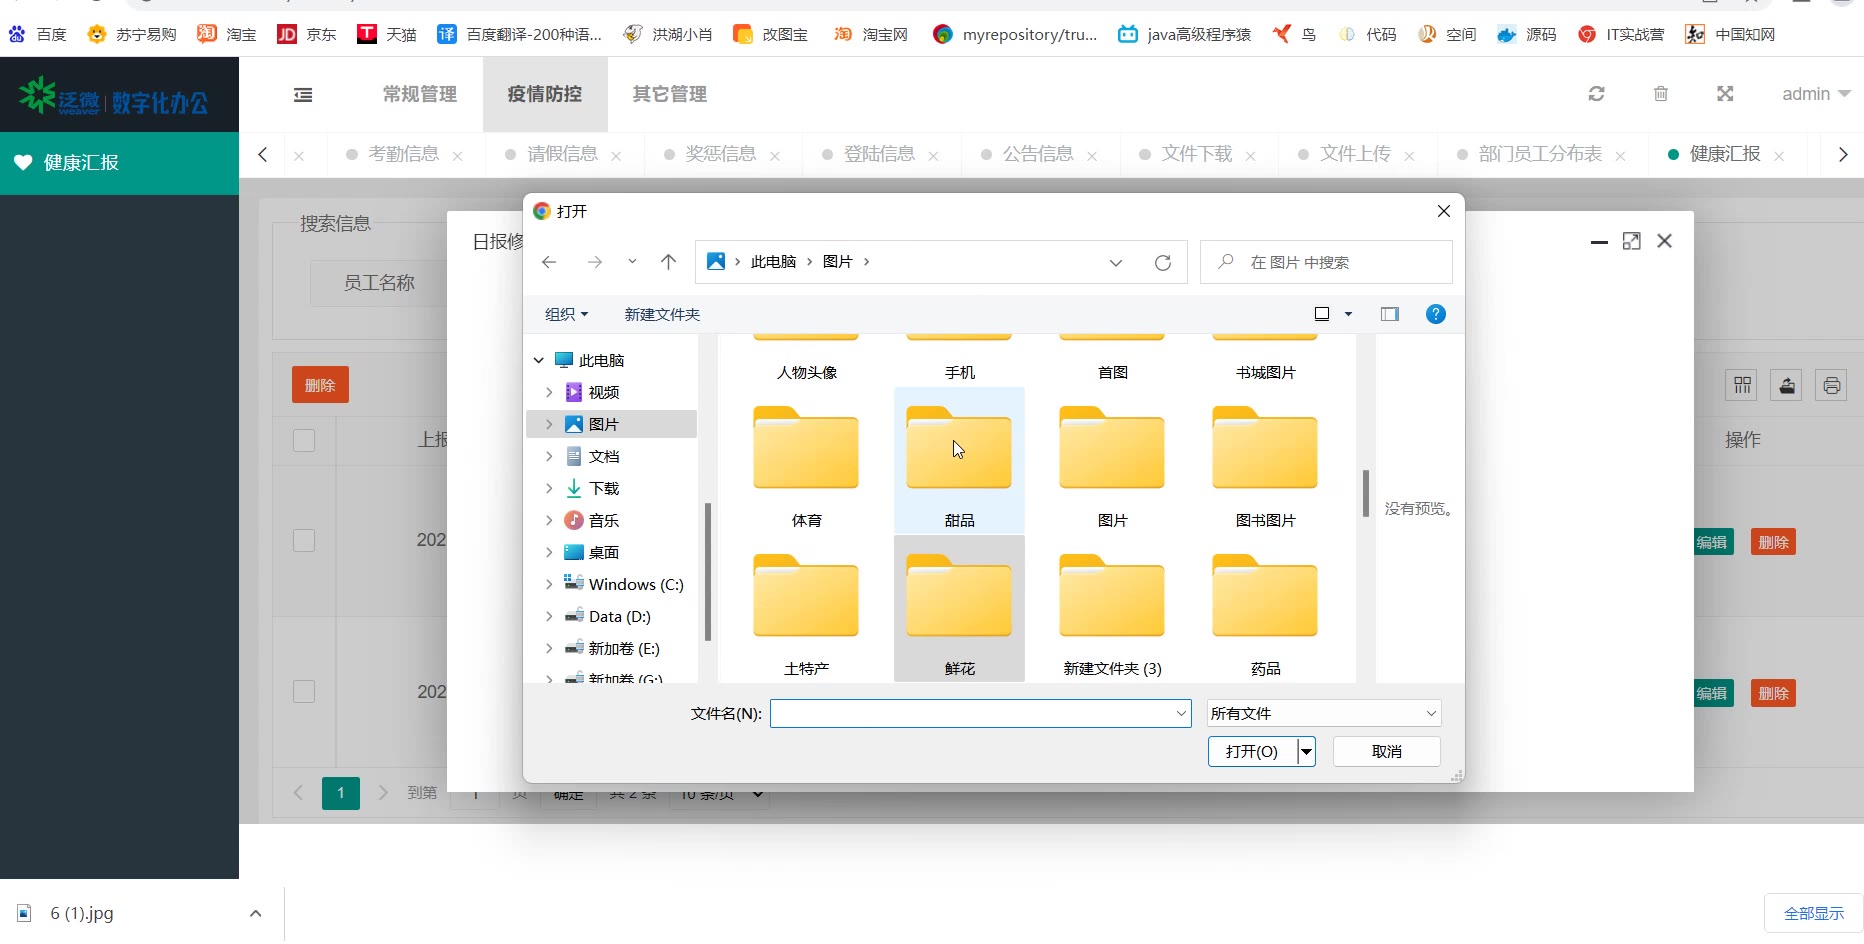Open the 甜品 folder

[x=959, y=462]
